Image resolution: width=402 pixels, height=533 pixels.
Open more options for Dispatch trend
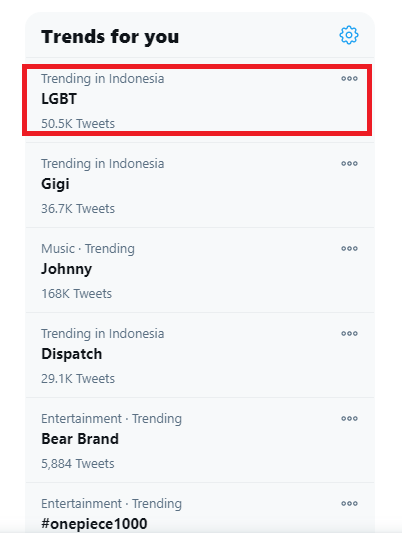pos(349,333)
